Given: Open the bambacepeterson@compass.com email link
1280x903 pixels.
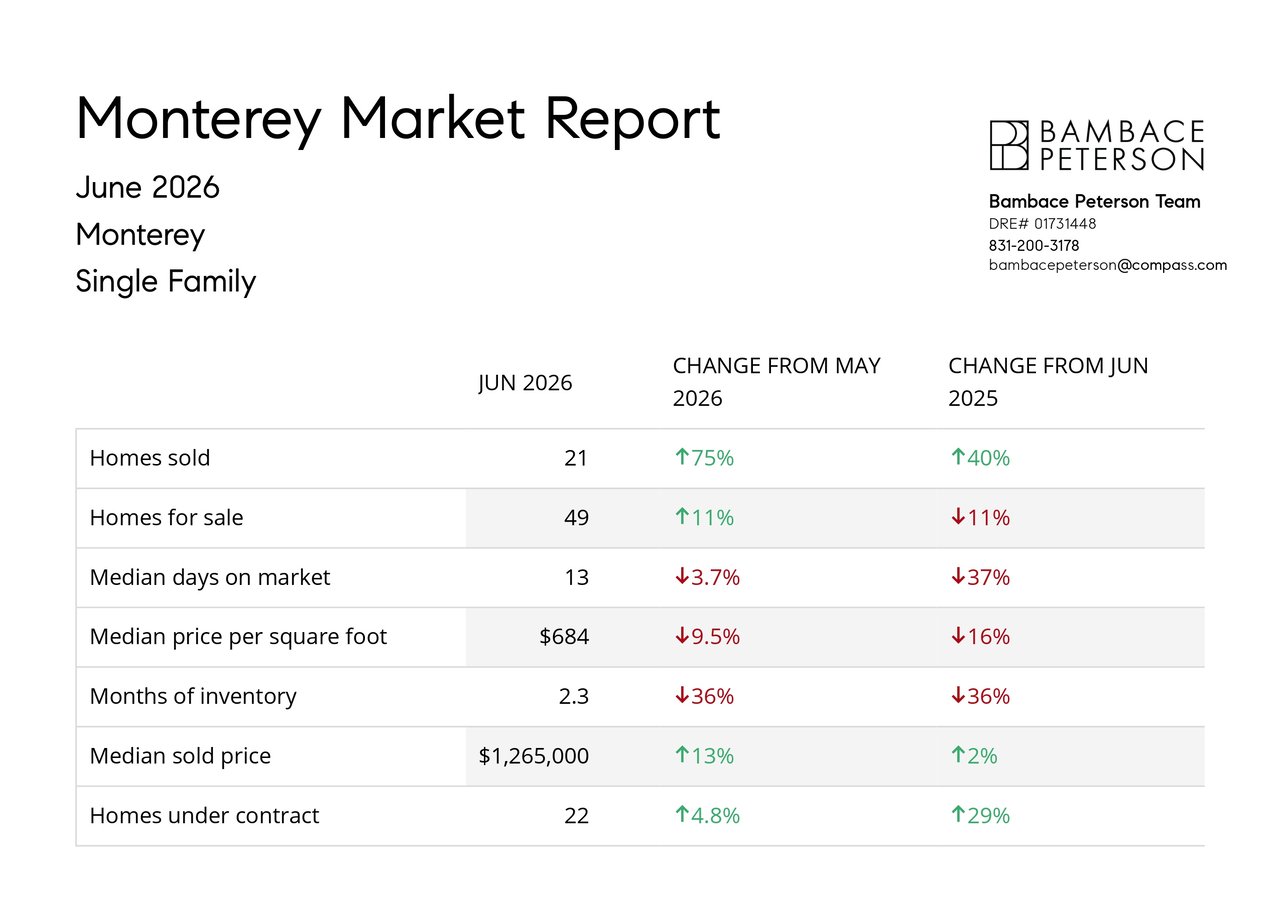Looking at the screenshot, I should pos(1108,266).
